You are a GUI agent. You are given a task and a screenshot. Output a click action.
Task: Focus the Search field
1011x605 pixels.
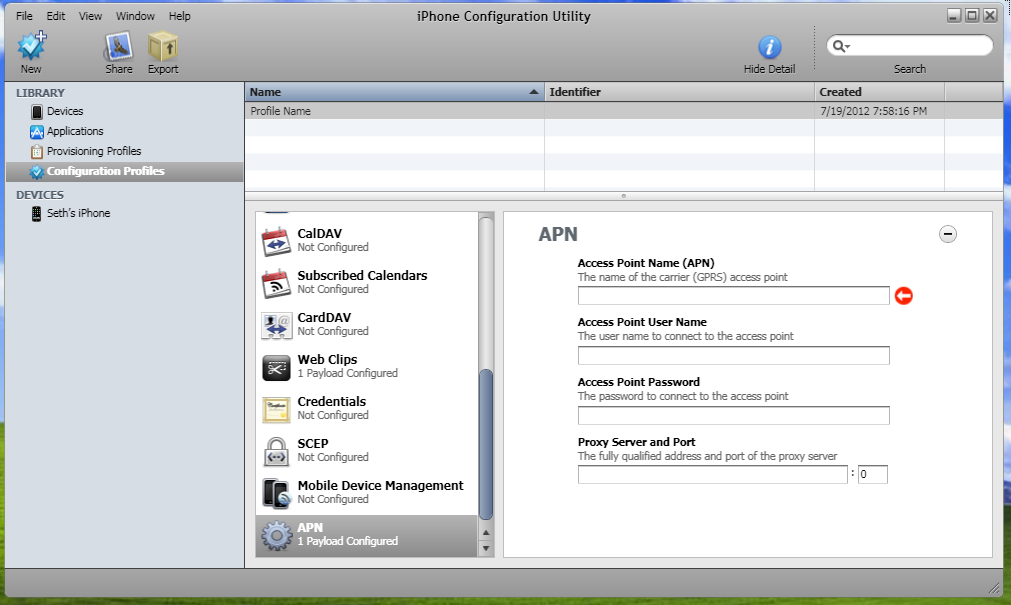(910, 46)
